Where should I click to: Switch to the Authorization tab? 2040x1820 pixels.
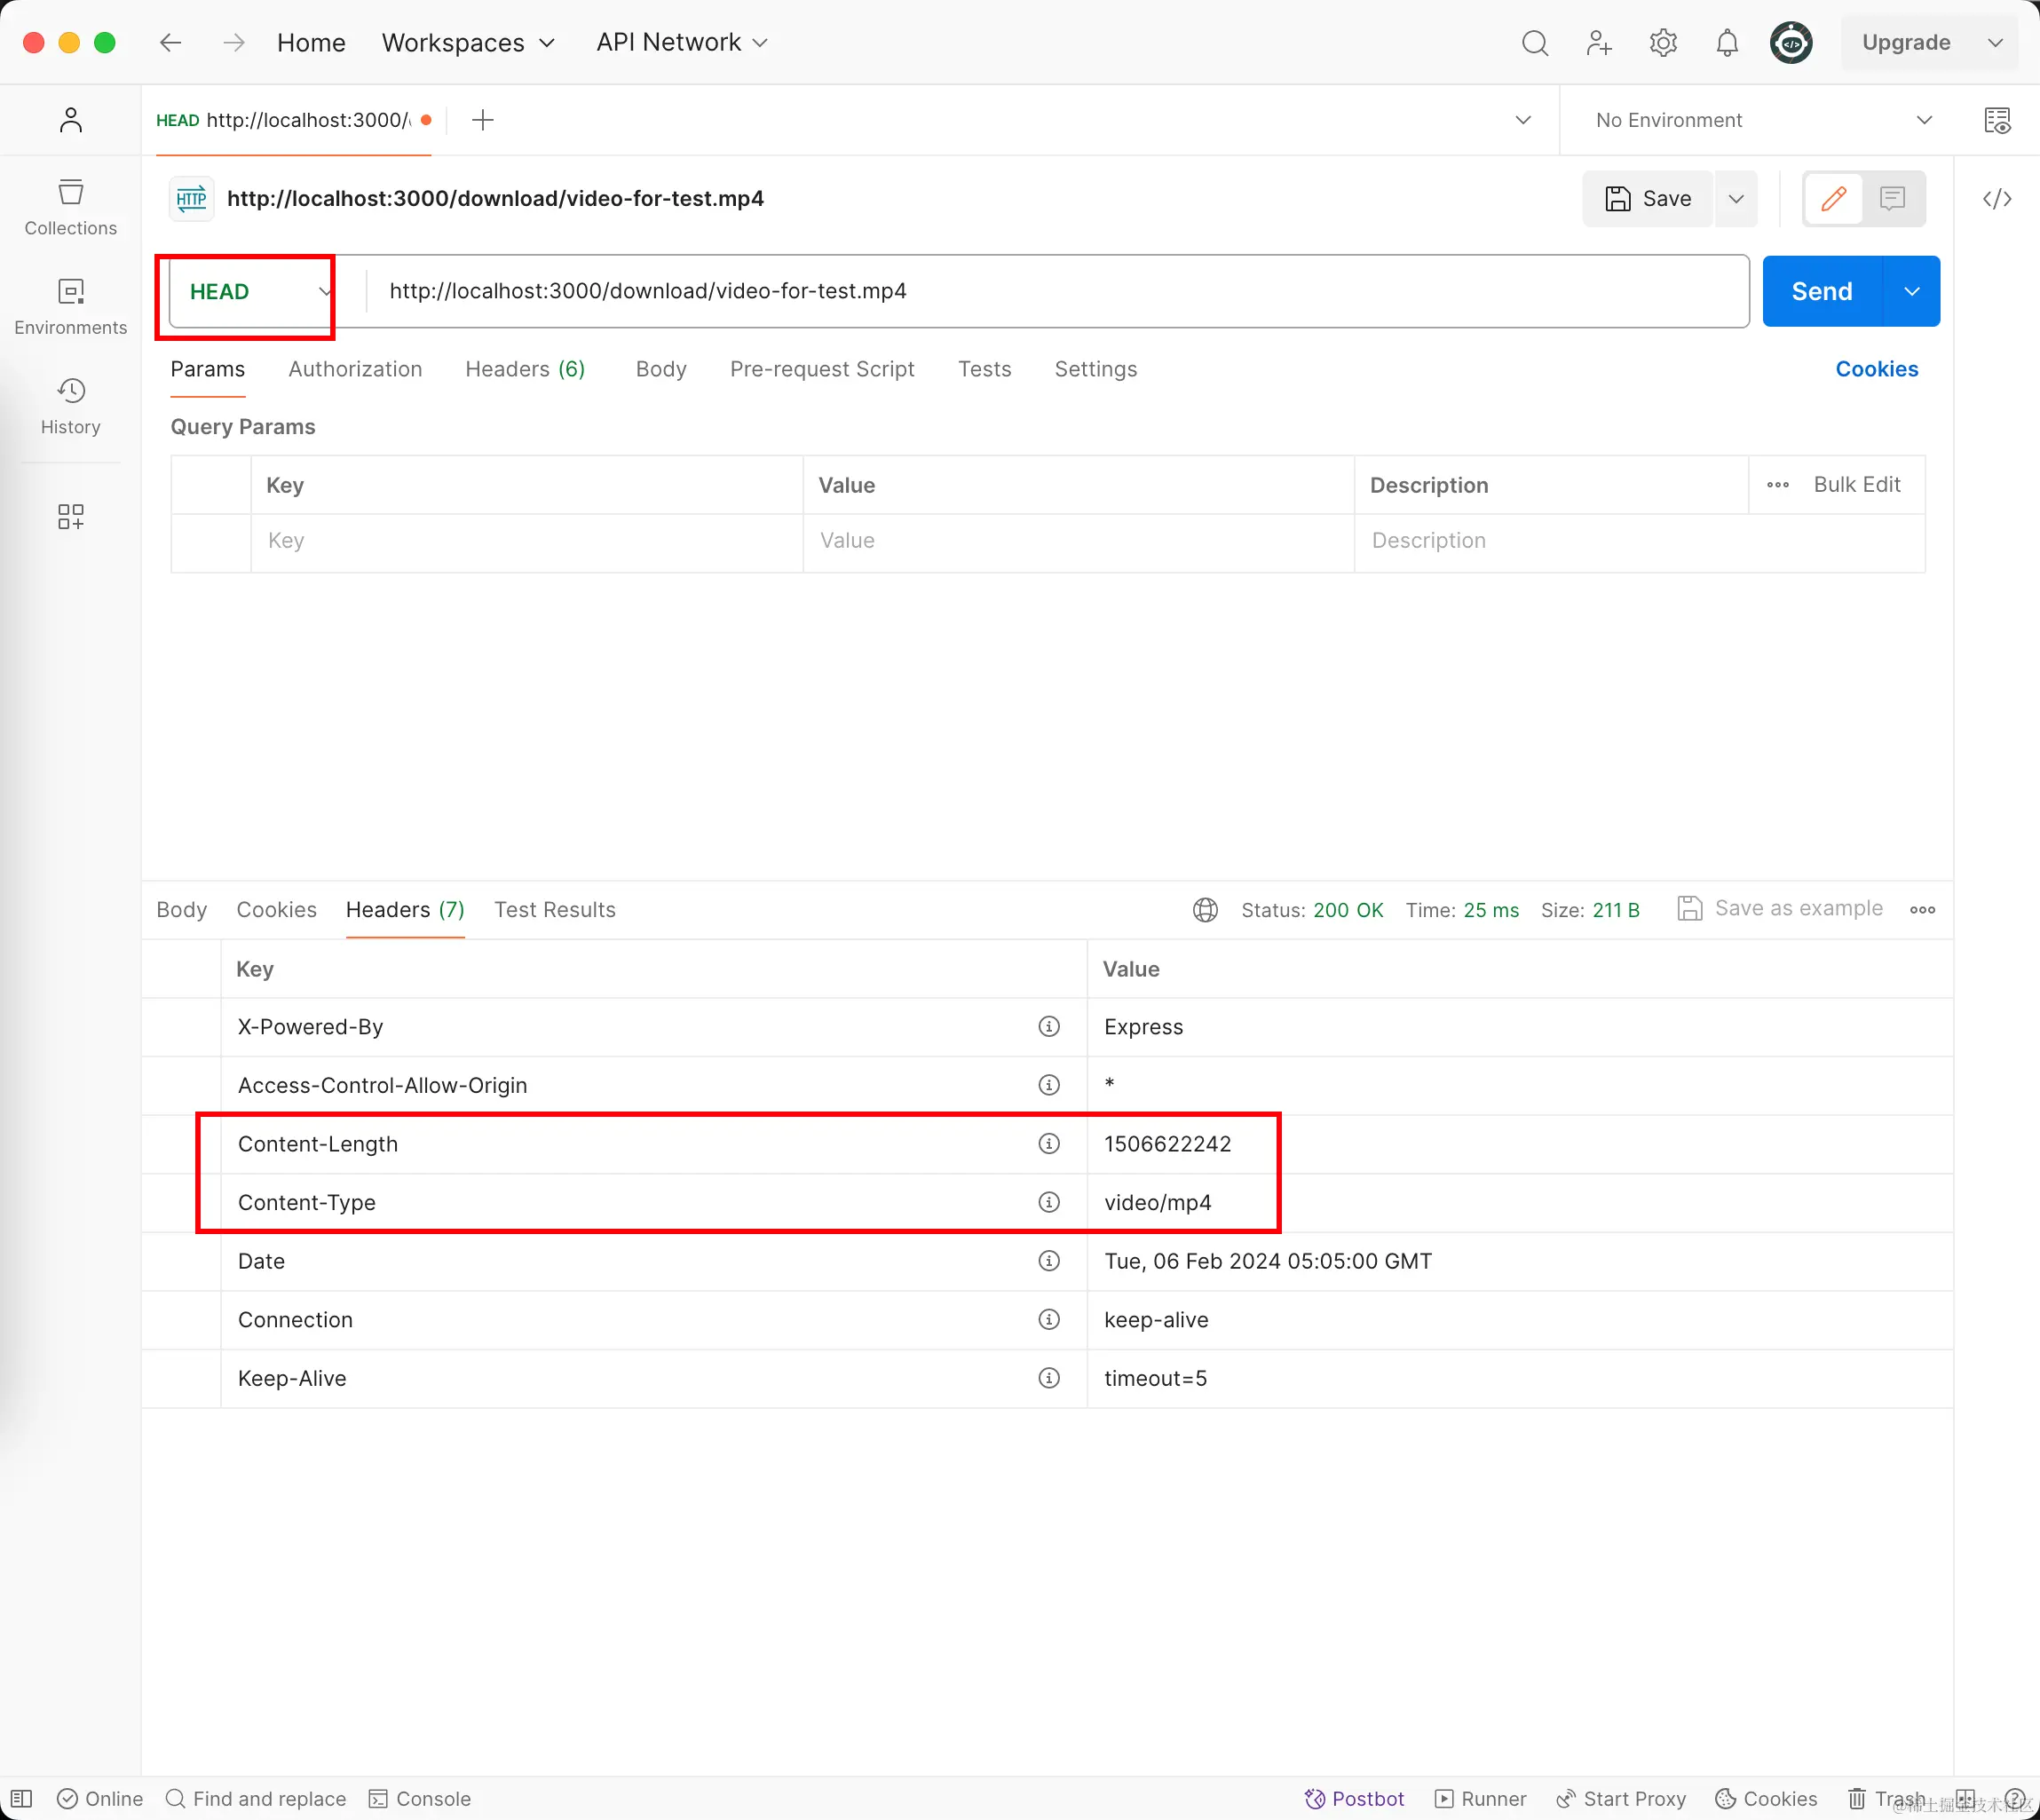coord(355,369)
